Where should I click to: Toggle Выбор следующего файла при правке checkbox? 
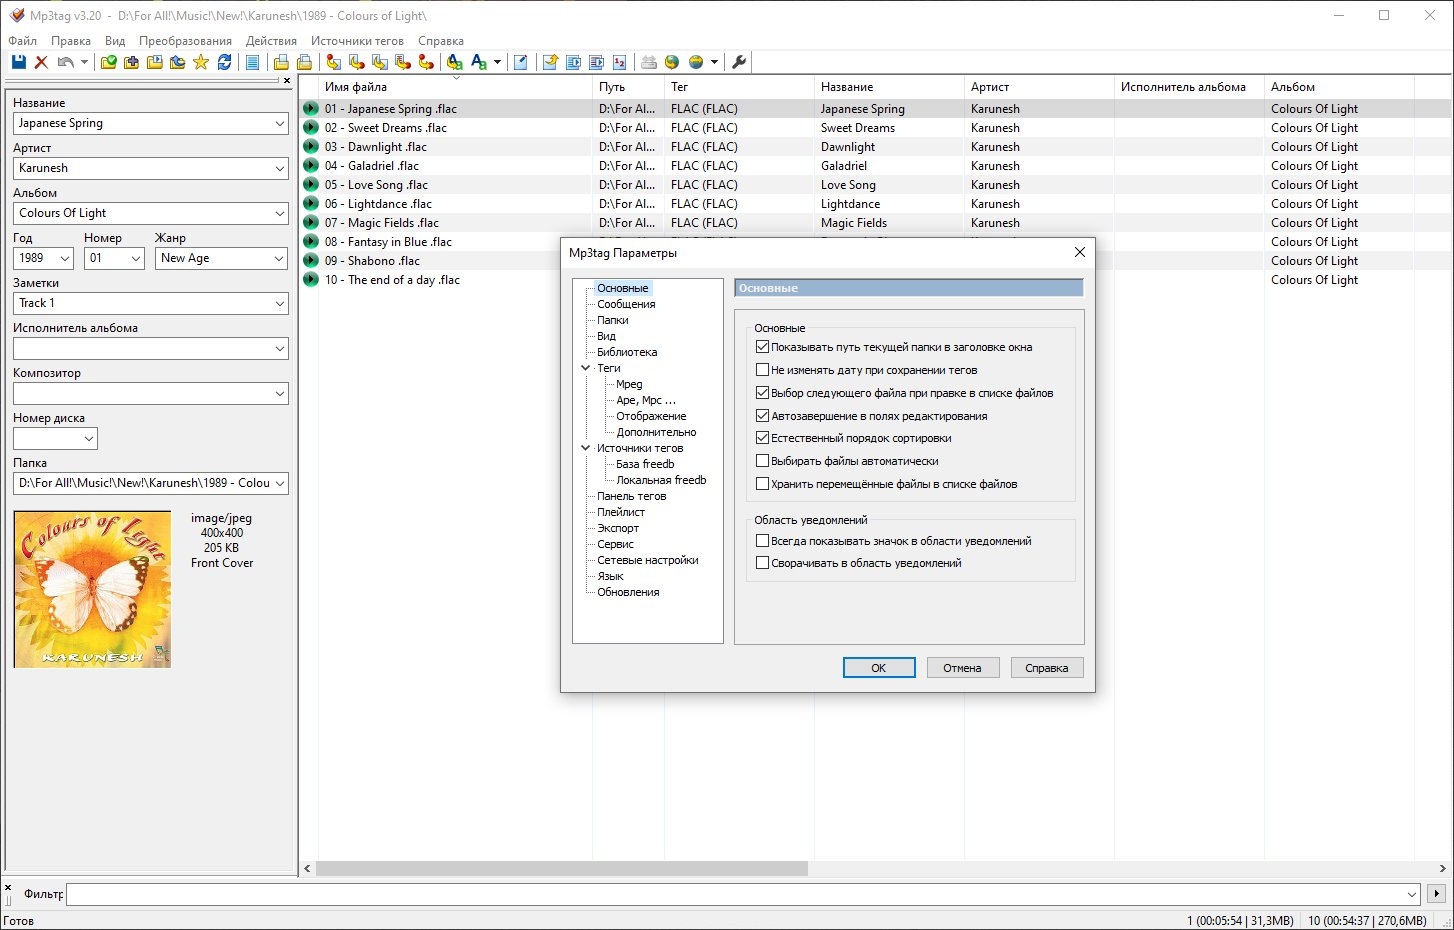click(763, 393)
